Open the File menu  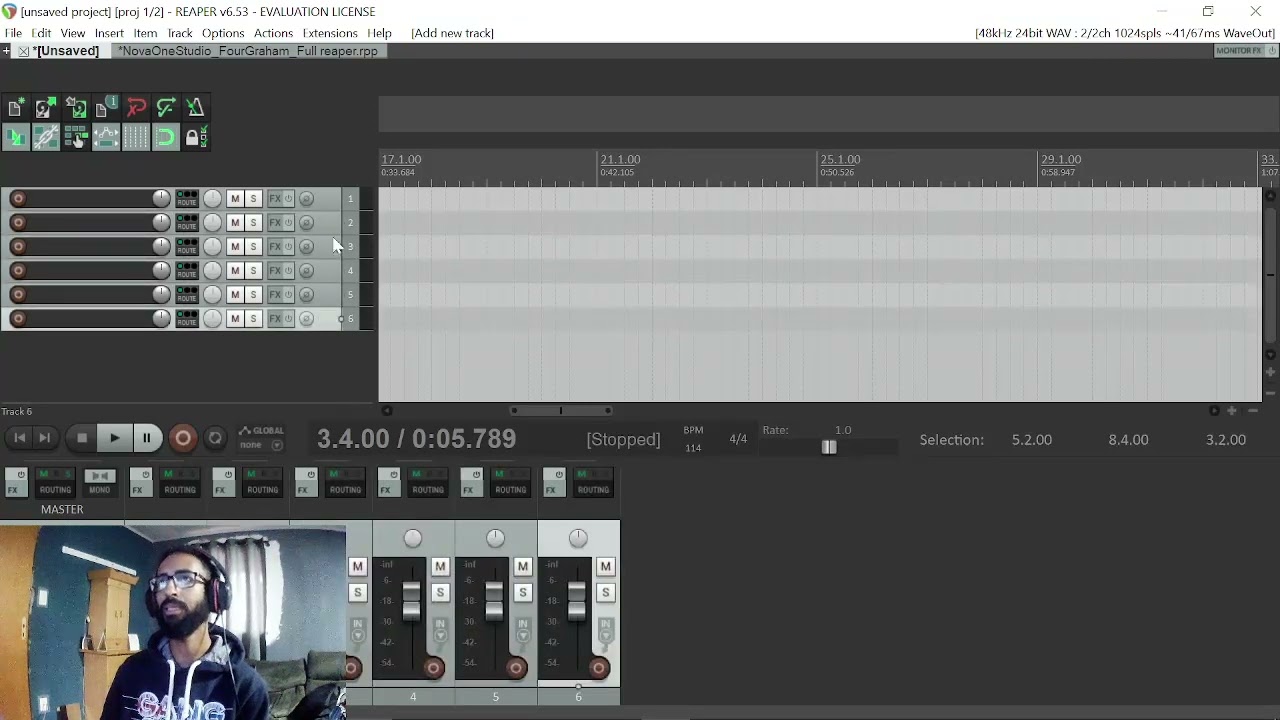(13, 33)
